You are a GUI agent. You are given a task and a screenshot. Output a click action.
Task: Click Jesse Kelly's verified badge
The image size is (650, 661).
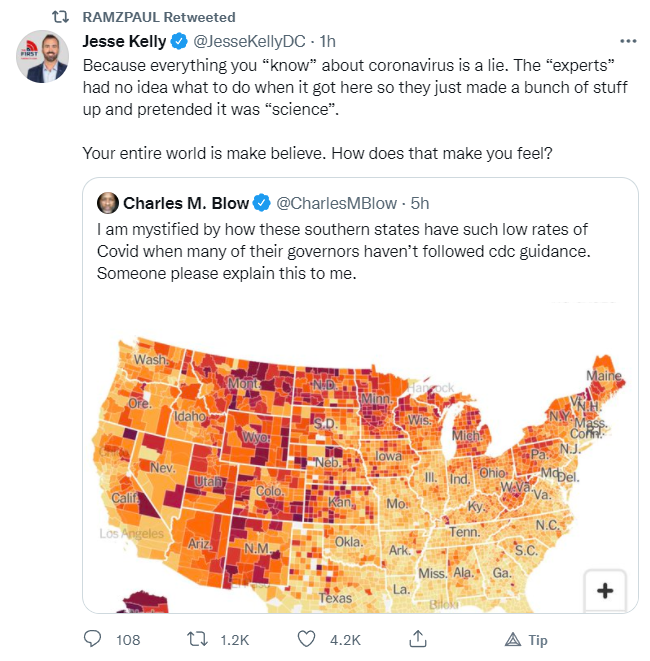pyautogui.click(x=179, y=41)
